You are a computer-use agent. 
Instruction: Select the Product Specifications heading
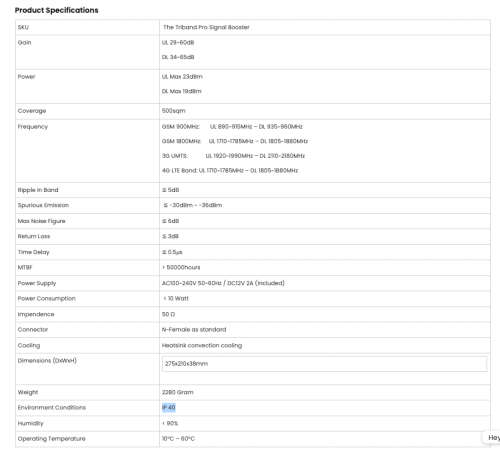coord(57,10)
